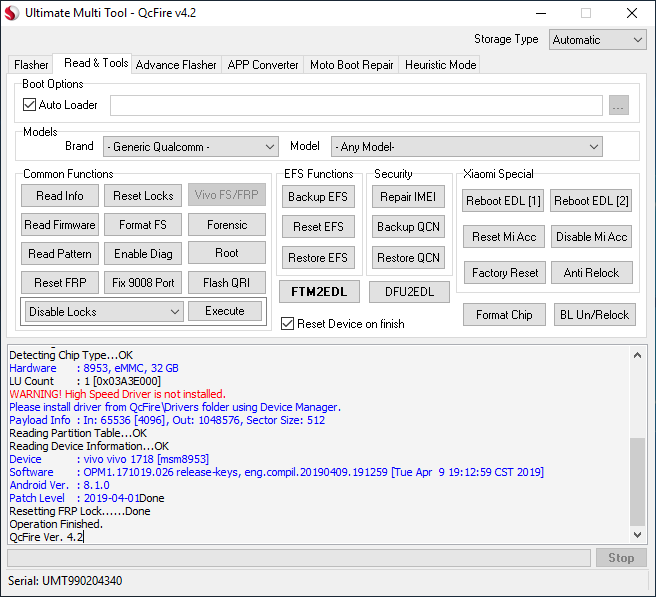Click the FTM2EDL button
This screenshot has height=597, width=656.
click(319, 292)
